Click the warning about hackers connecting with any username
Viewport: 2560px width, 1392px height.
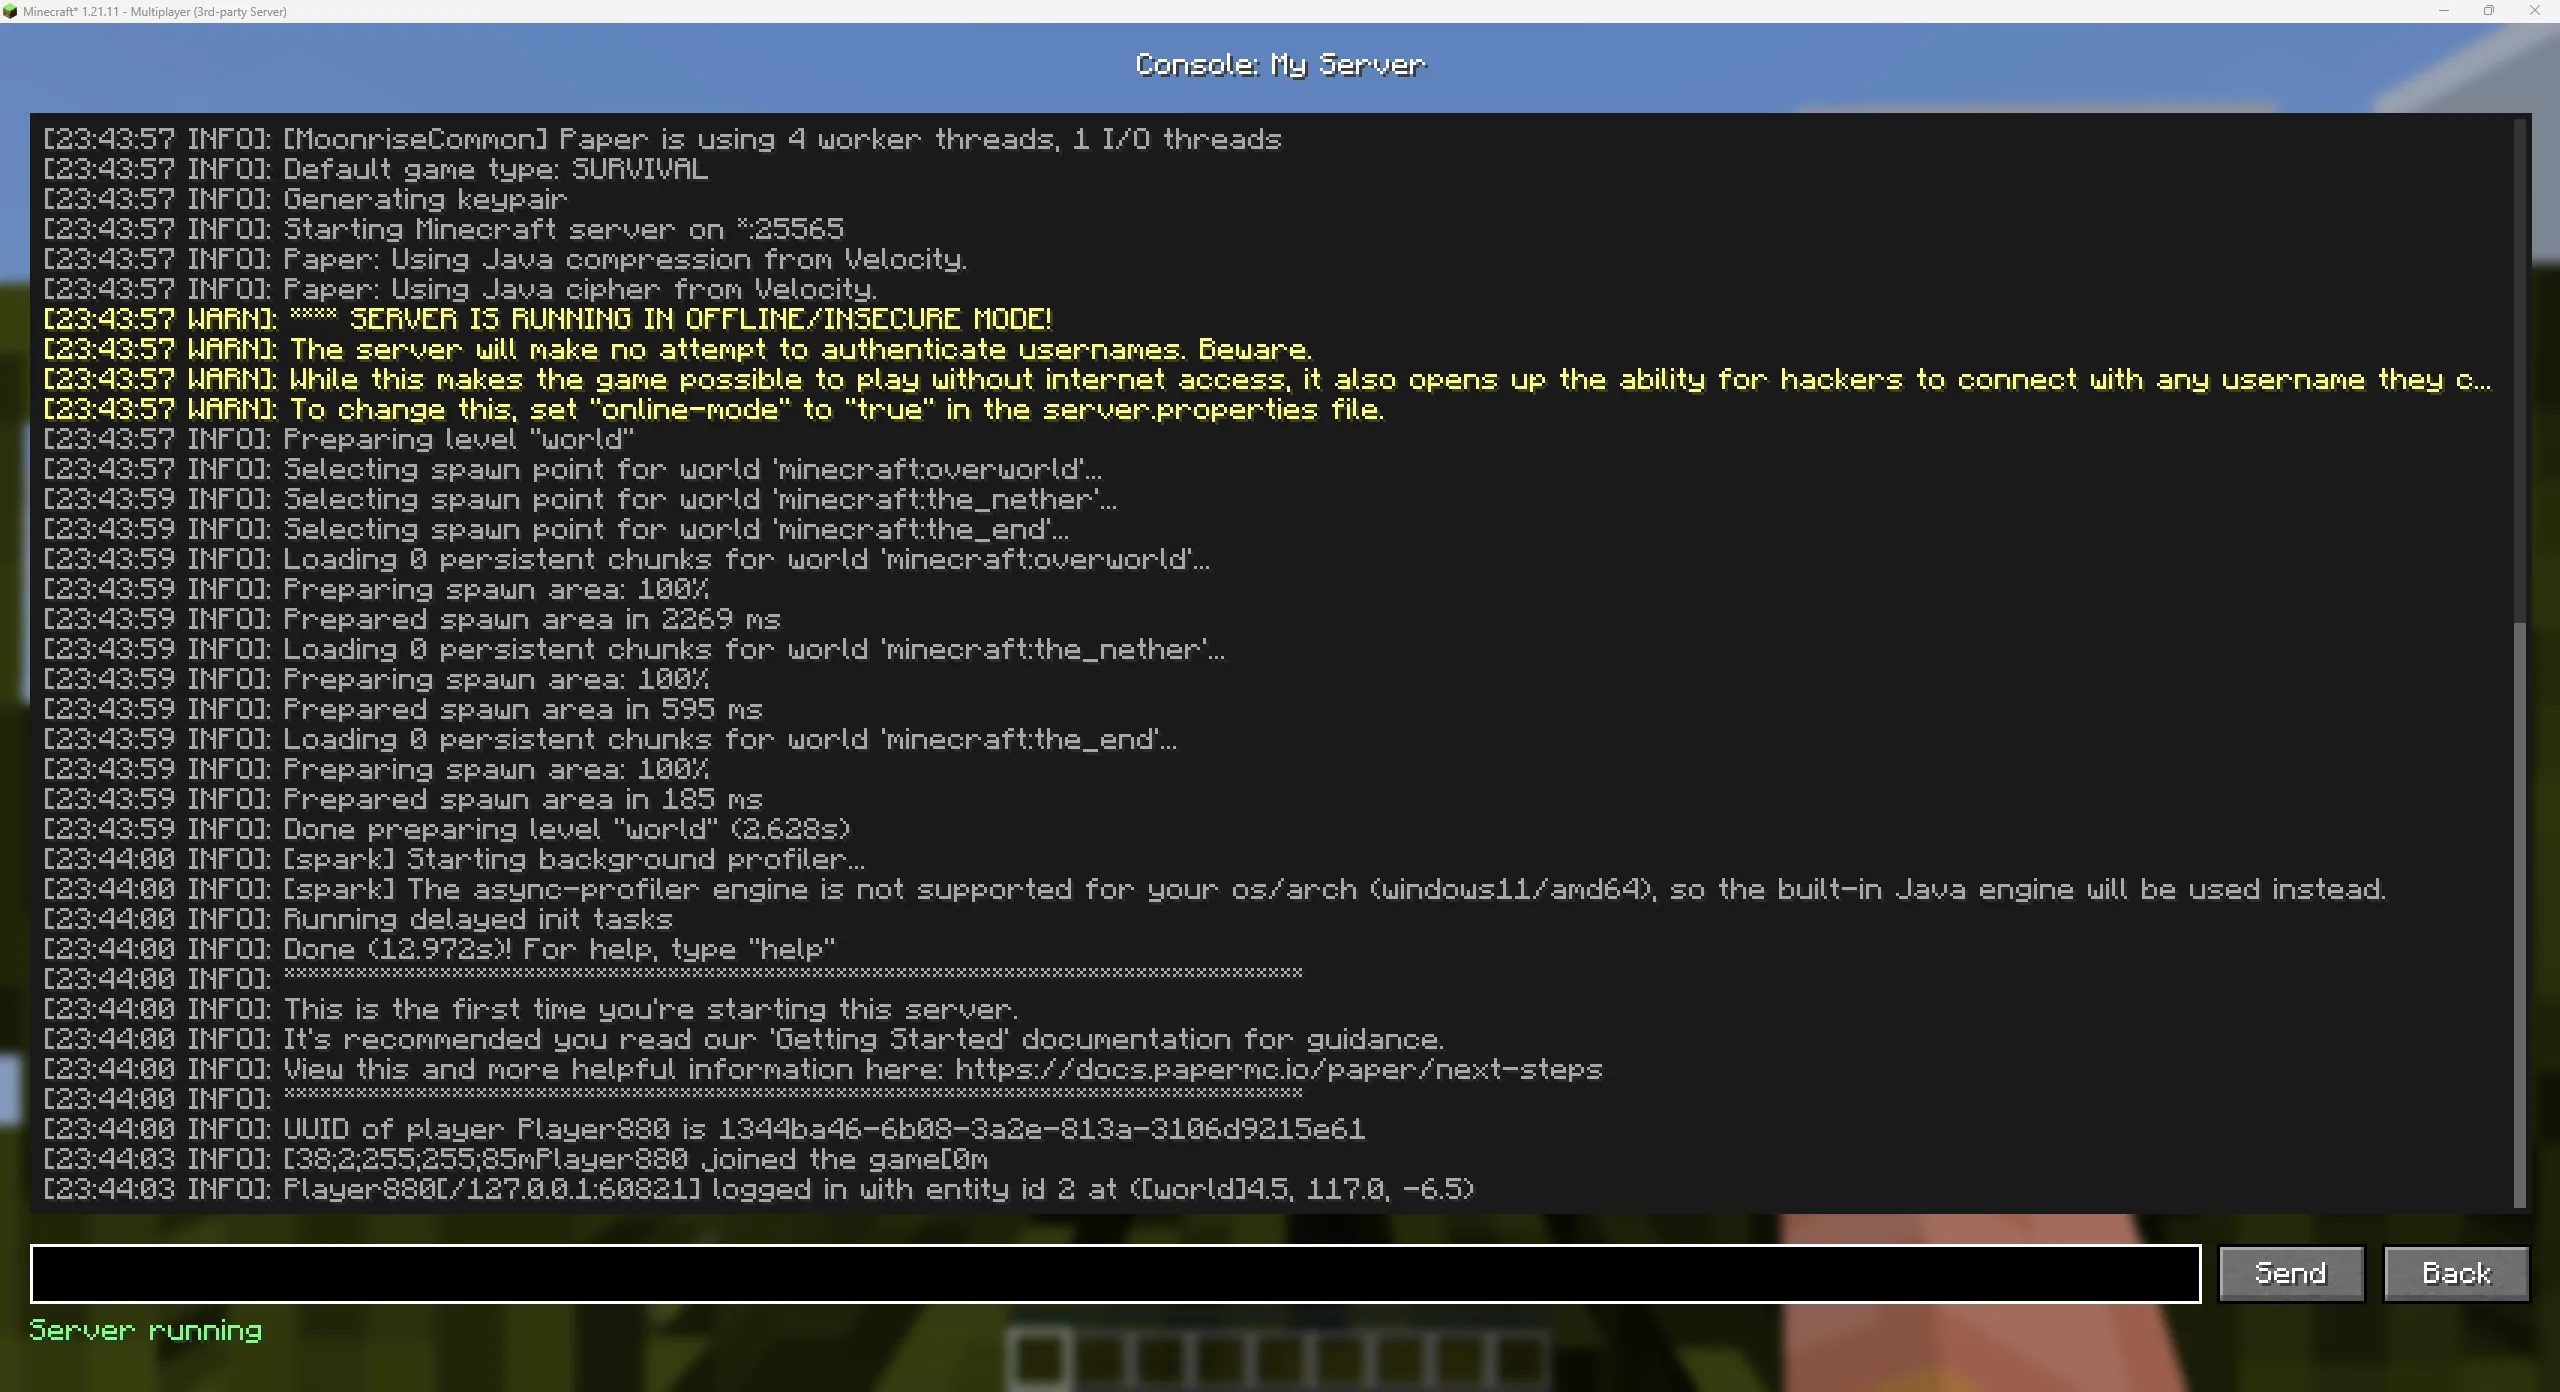coord(1267,379)
